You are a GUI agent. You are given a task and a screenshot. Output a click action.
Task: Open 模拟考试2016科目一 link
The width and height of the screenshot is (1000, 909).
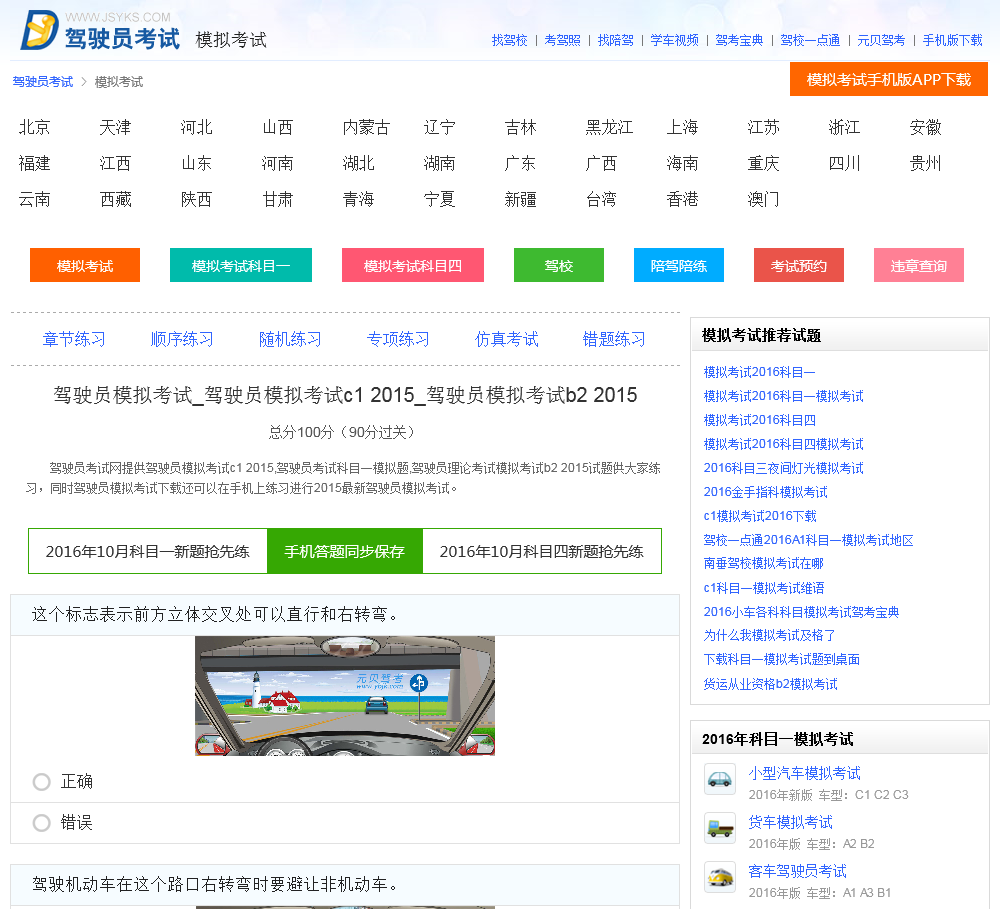759,372
